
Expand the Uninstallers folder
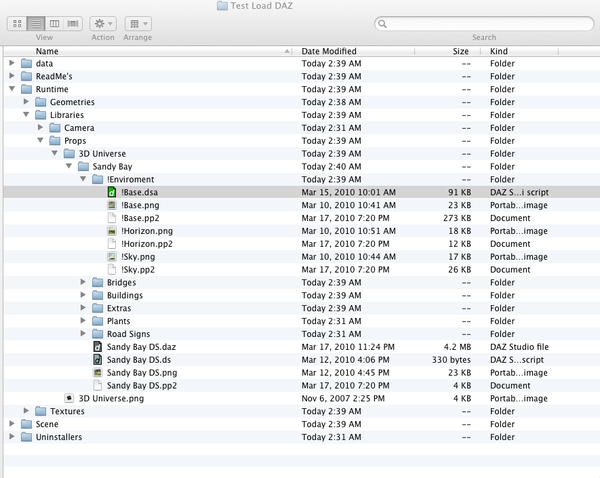point(12,436)
